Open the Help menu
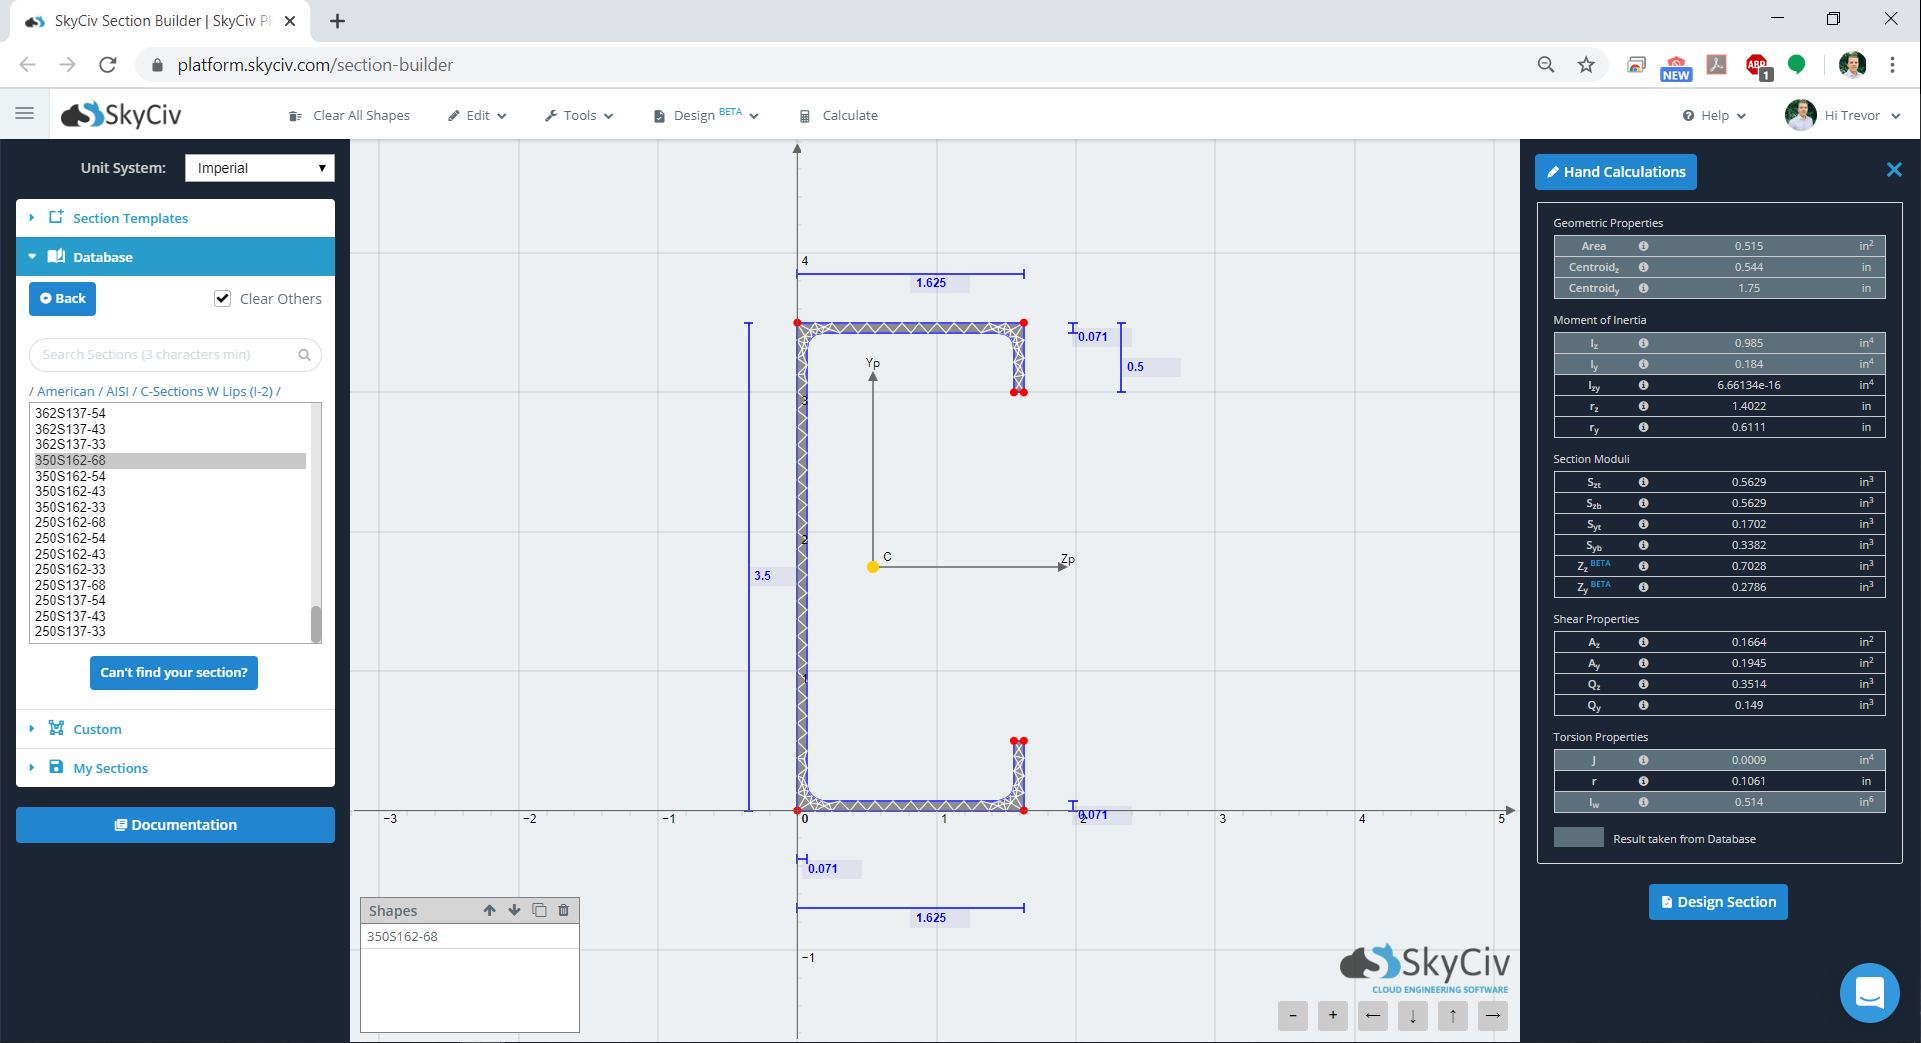 (1714, 116)
